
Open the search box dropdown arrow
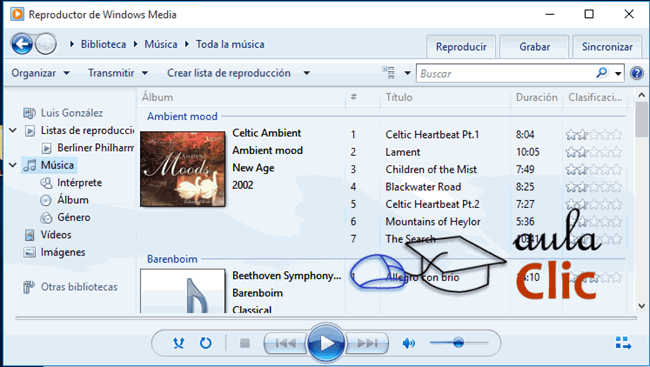point(618,74)
